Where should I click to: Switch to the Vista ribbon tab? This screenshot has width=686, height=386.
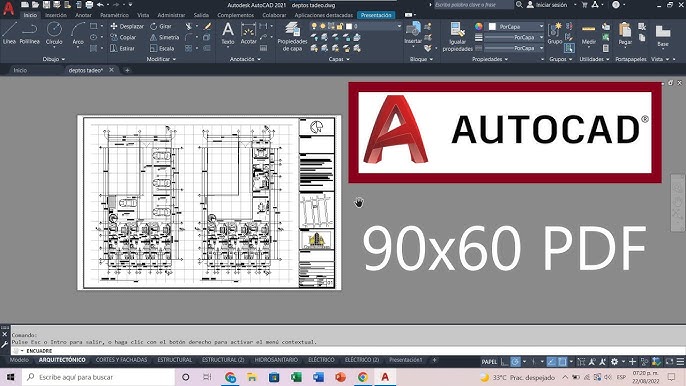click(x=143, y=15)
